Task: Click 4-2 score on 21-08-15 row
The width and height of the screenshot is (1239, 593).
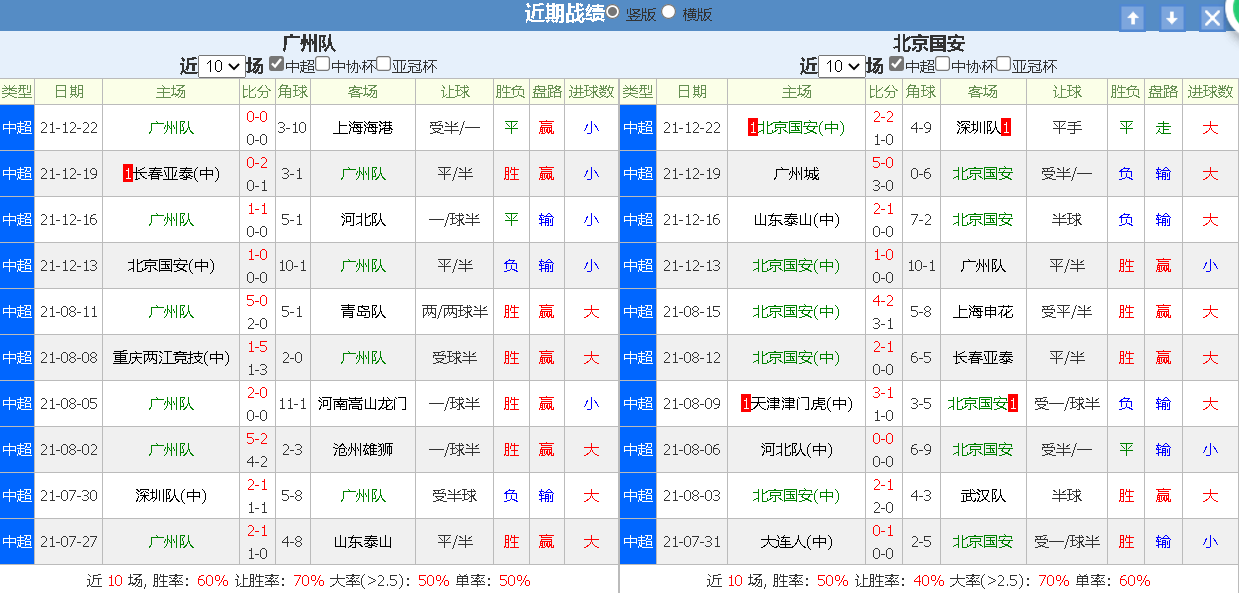Action: [883, 300]
